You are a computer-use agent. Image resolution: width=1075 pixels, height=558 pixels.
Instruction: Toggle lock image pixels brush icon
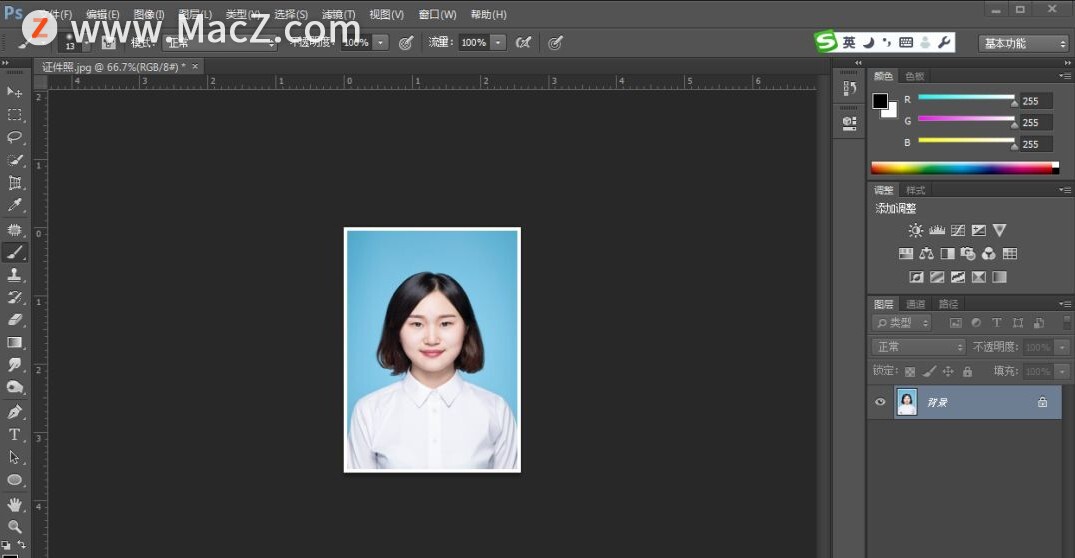point(929,372)
